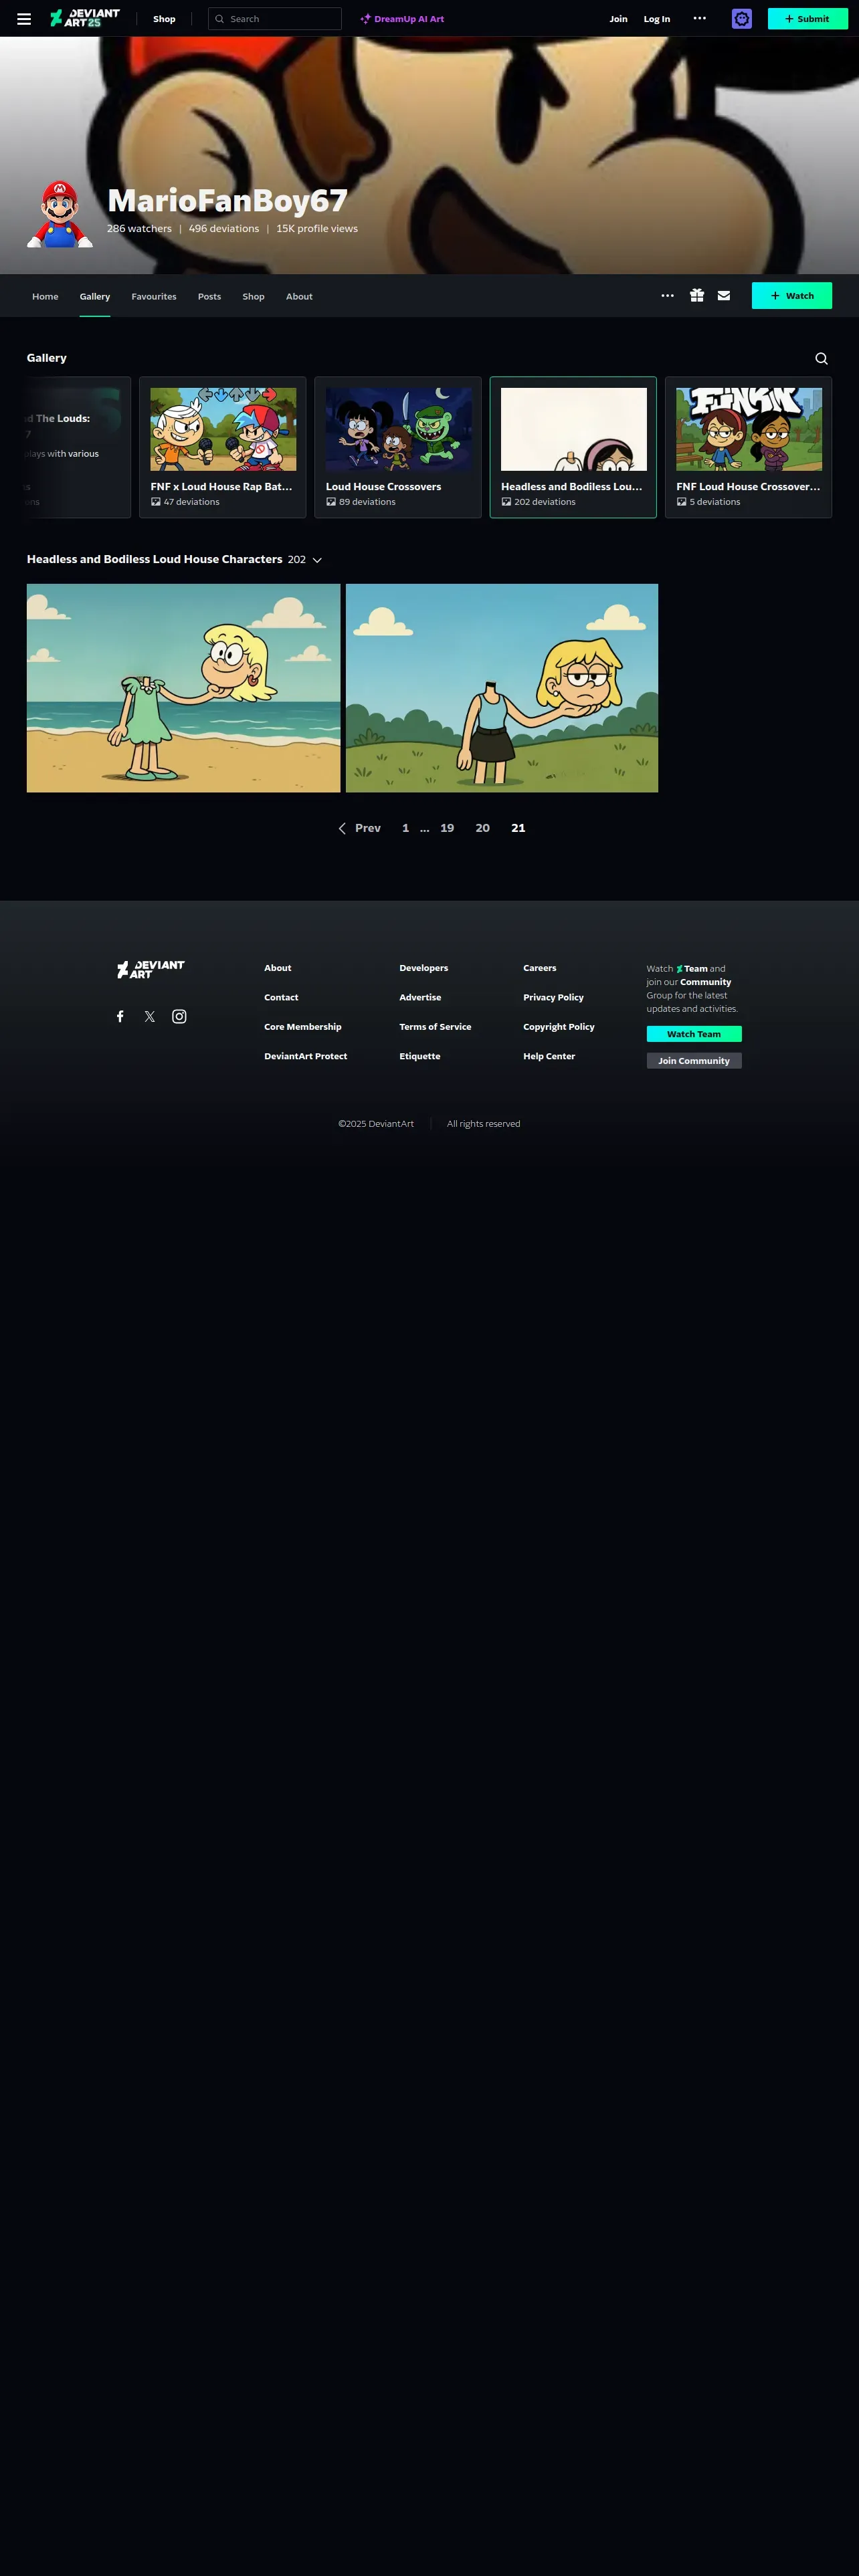This screenshot has height=2576, width=859.
Task: Go to gallery page 20
Action: [x=483, y=828]
